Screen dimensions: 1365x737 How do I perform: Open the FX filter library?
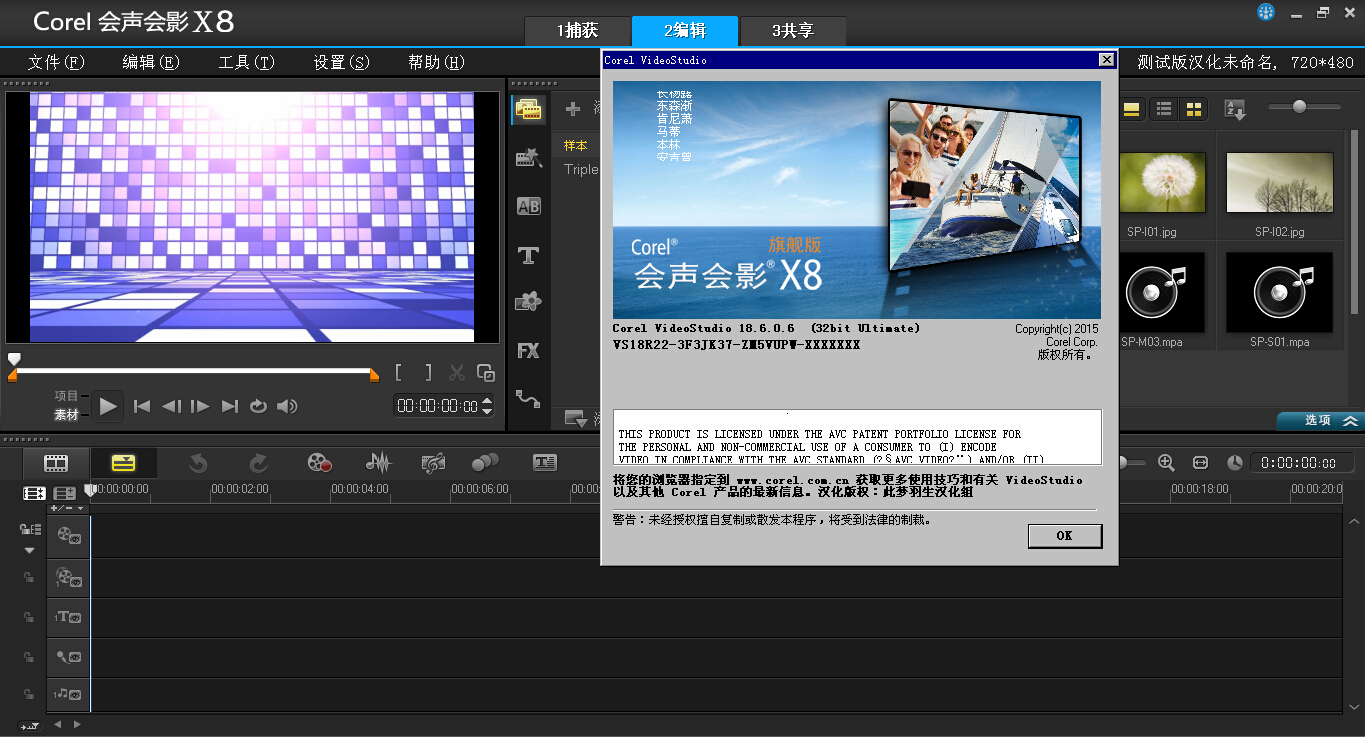coord(528,351)
